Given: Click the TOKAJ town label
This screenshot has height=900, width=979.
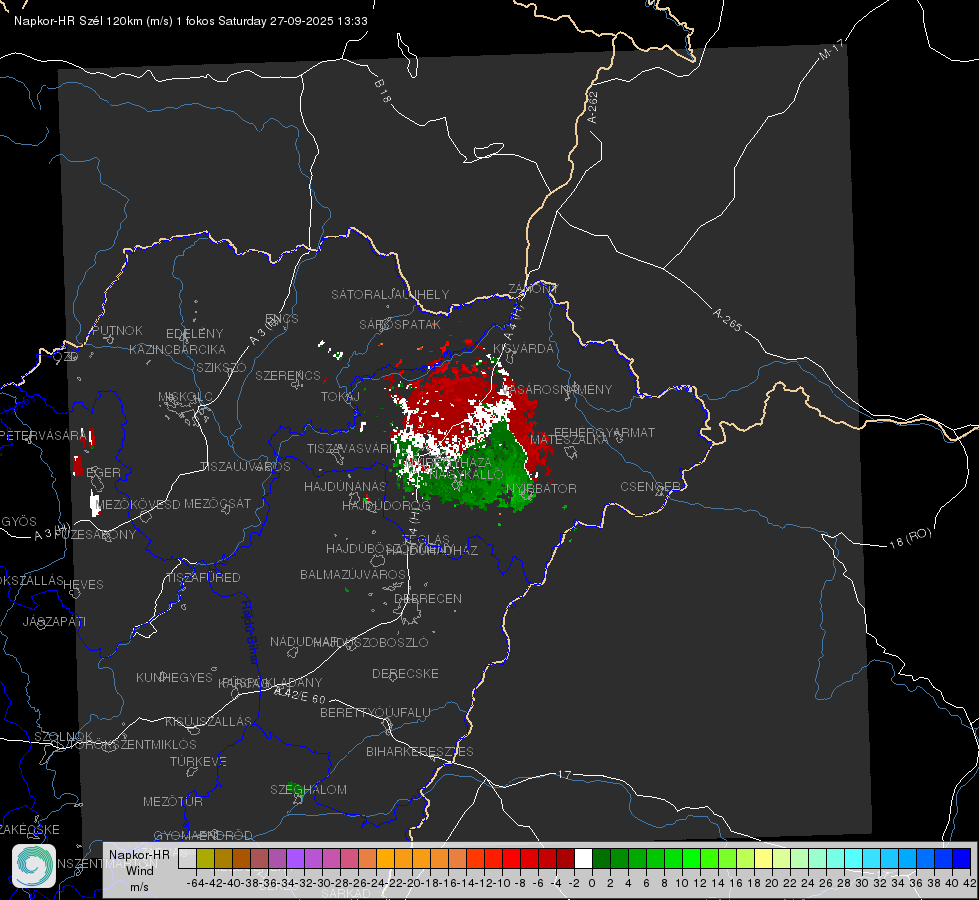Looking at the screenshot, I should point(340,397).
